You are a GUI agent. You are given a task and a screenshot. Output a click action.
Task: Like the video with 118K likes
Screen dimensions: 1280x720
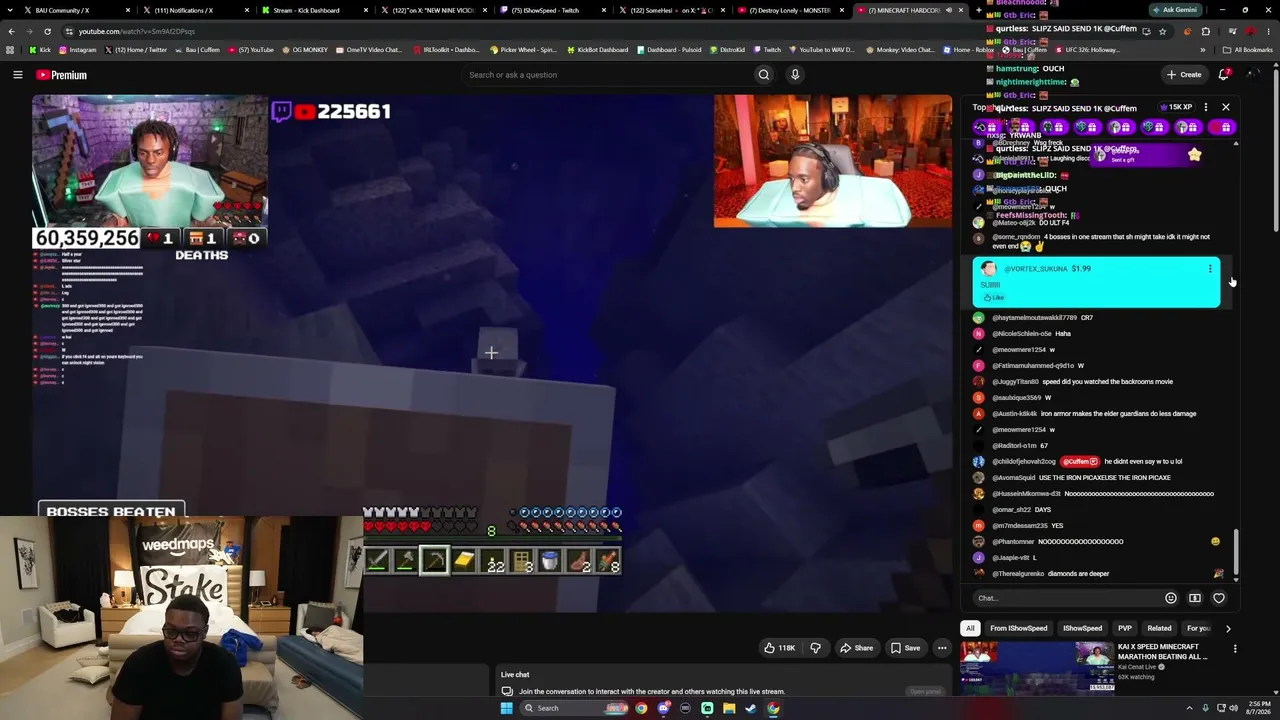(780, 648)
